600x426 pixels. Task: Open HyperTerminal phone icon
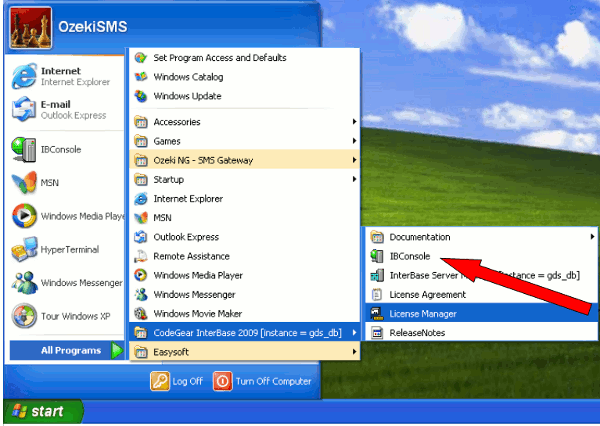click(x=24, y=249)
